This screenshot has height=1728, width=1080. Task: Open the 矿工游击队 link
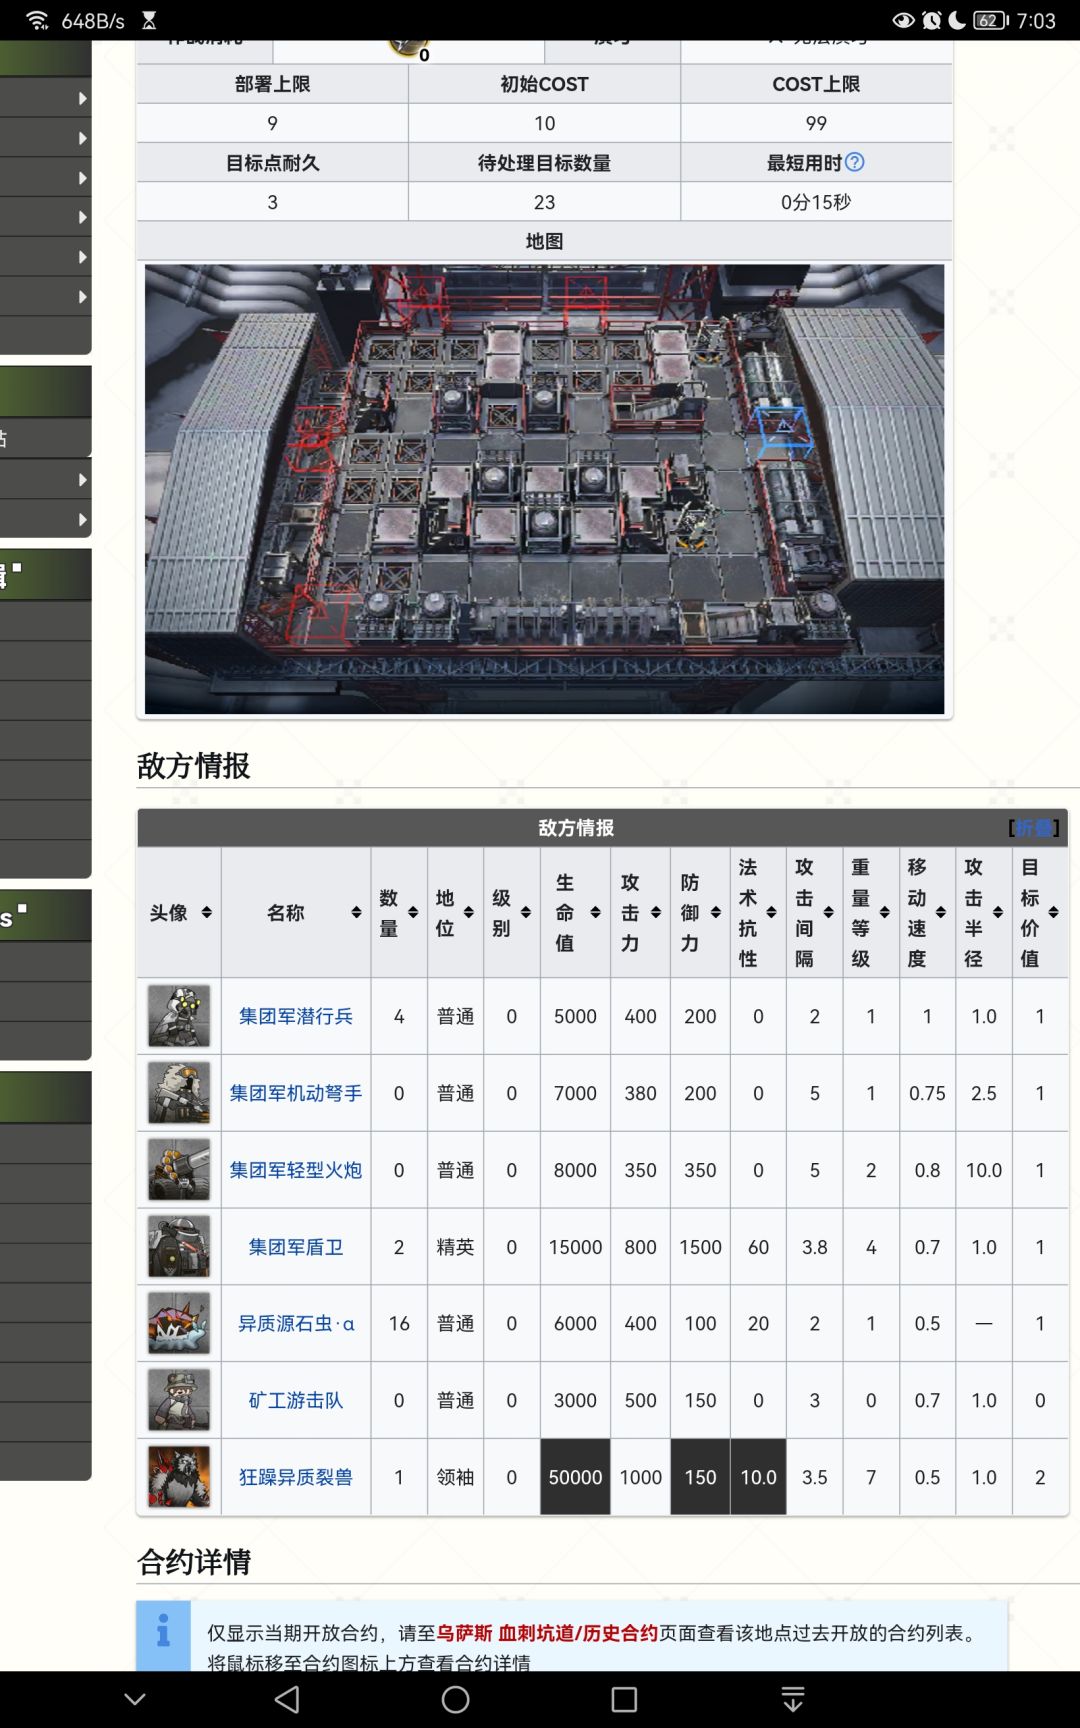tap(296, 1400)
